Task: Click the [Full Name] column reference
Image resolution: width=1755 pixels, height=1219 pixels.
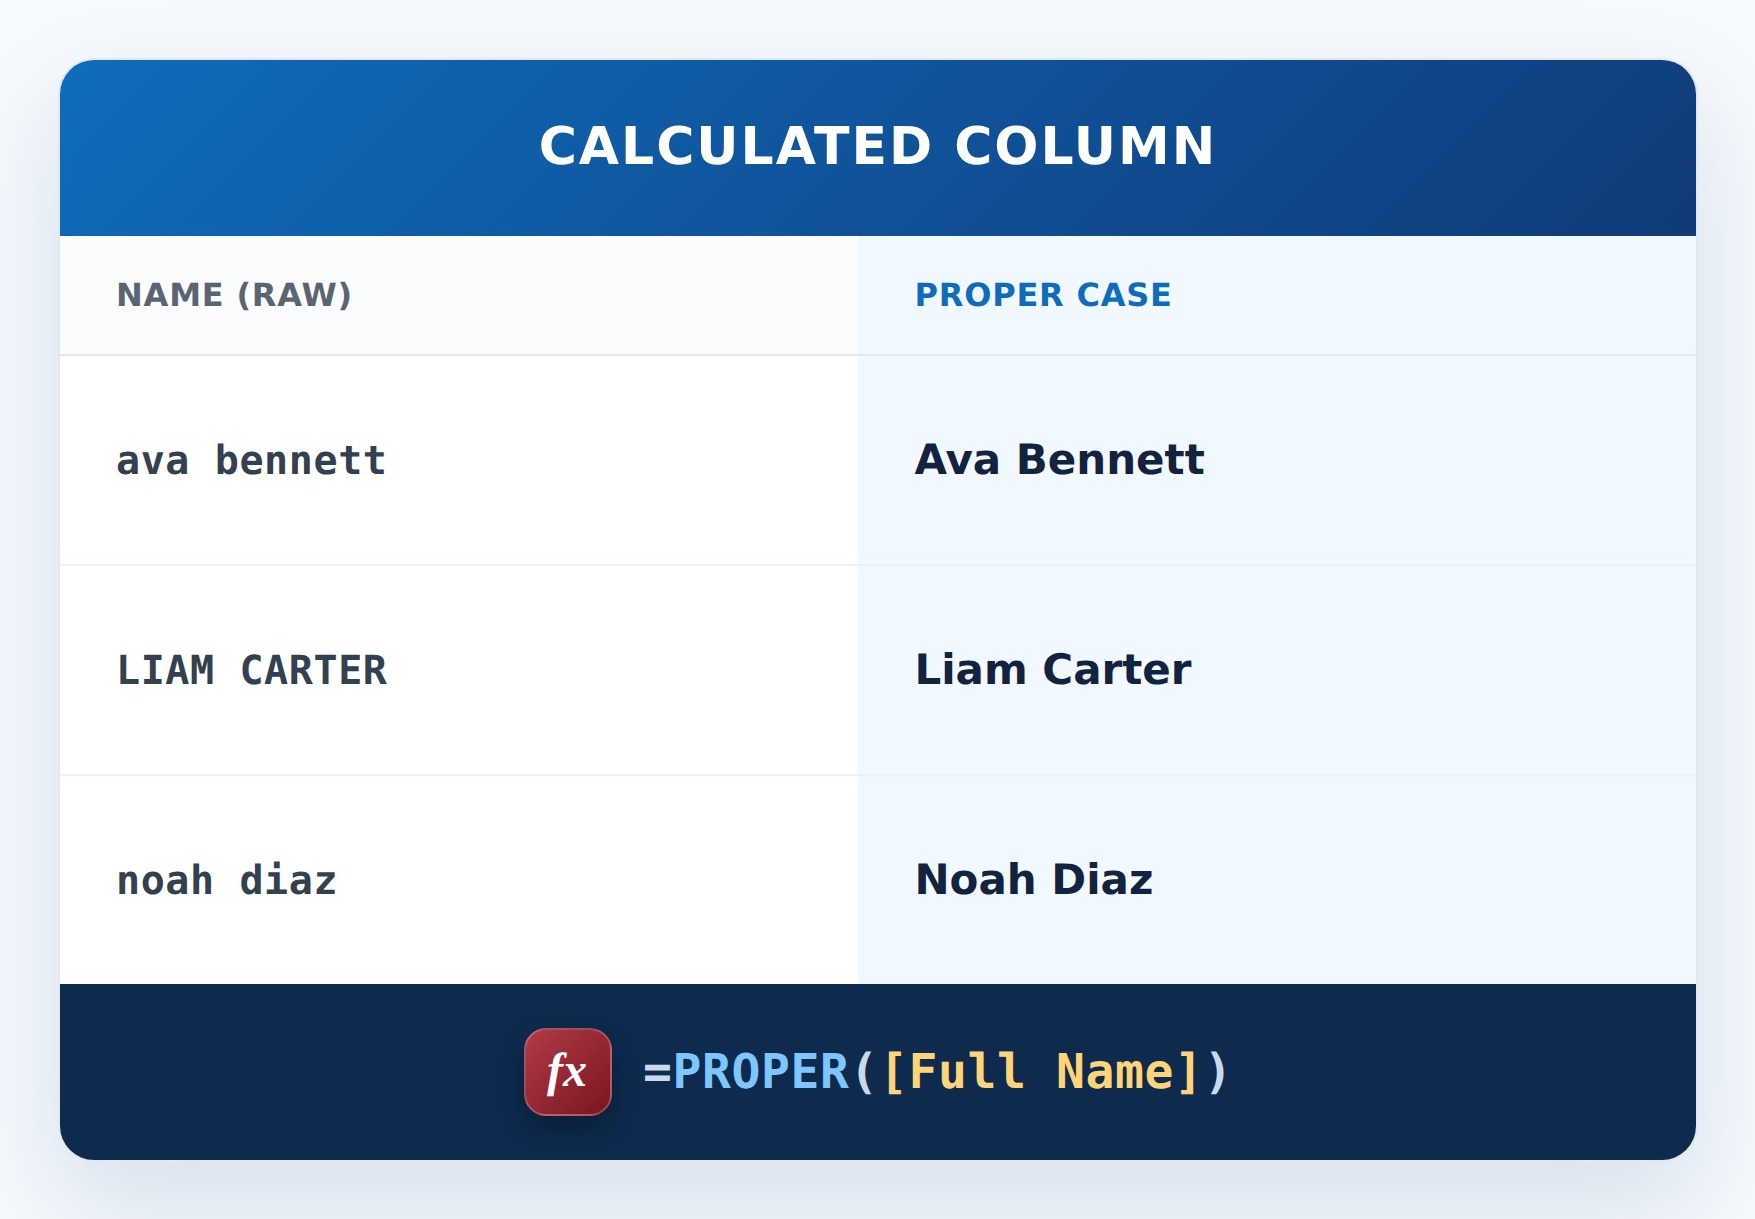Action: pyautogui.click(x=1041, y=1072)
